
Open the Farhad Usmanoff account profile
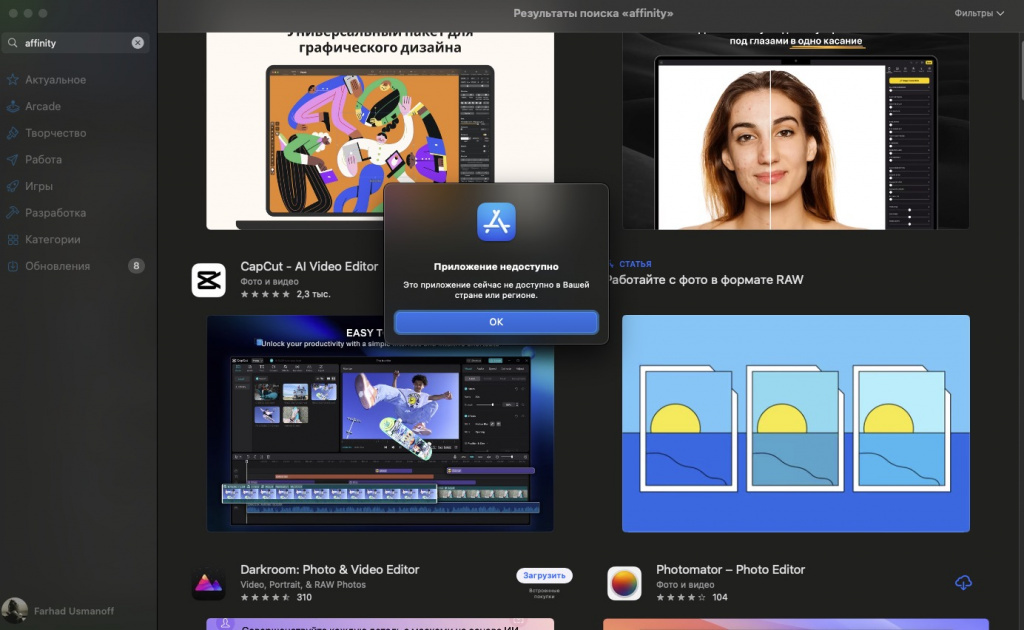coord(59,611)
